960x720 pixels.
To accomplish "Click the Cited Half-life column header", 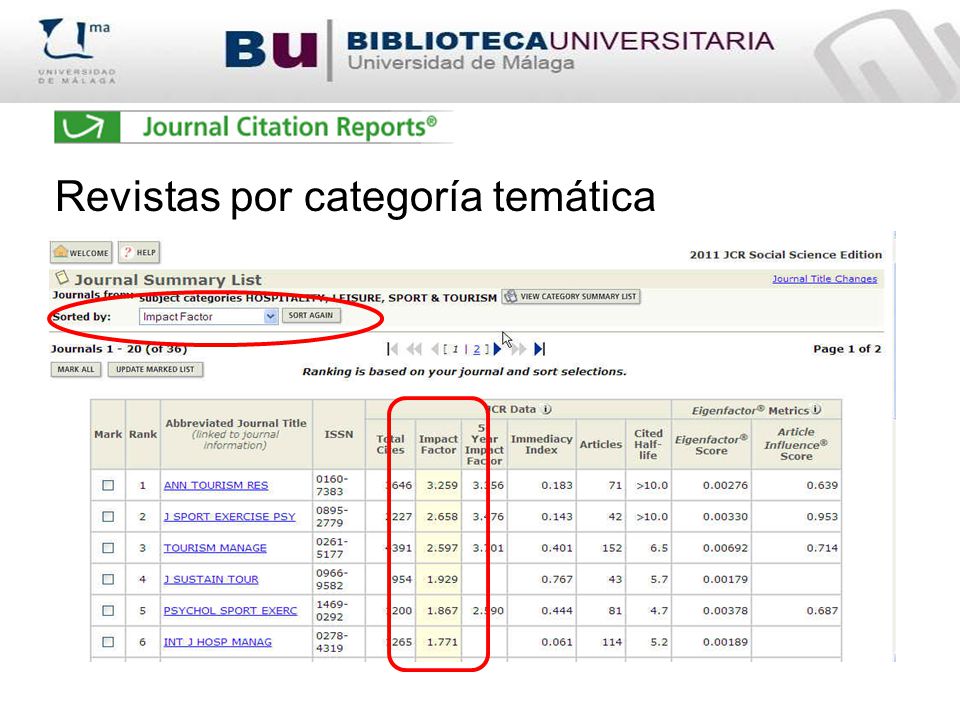I will tap(648, 444).
